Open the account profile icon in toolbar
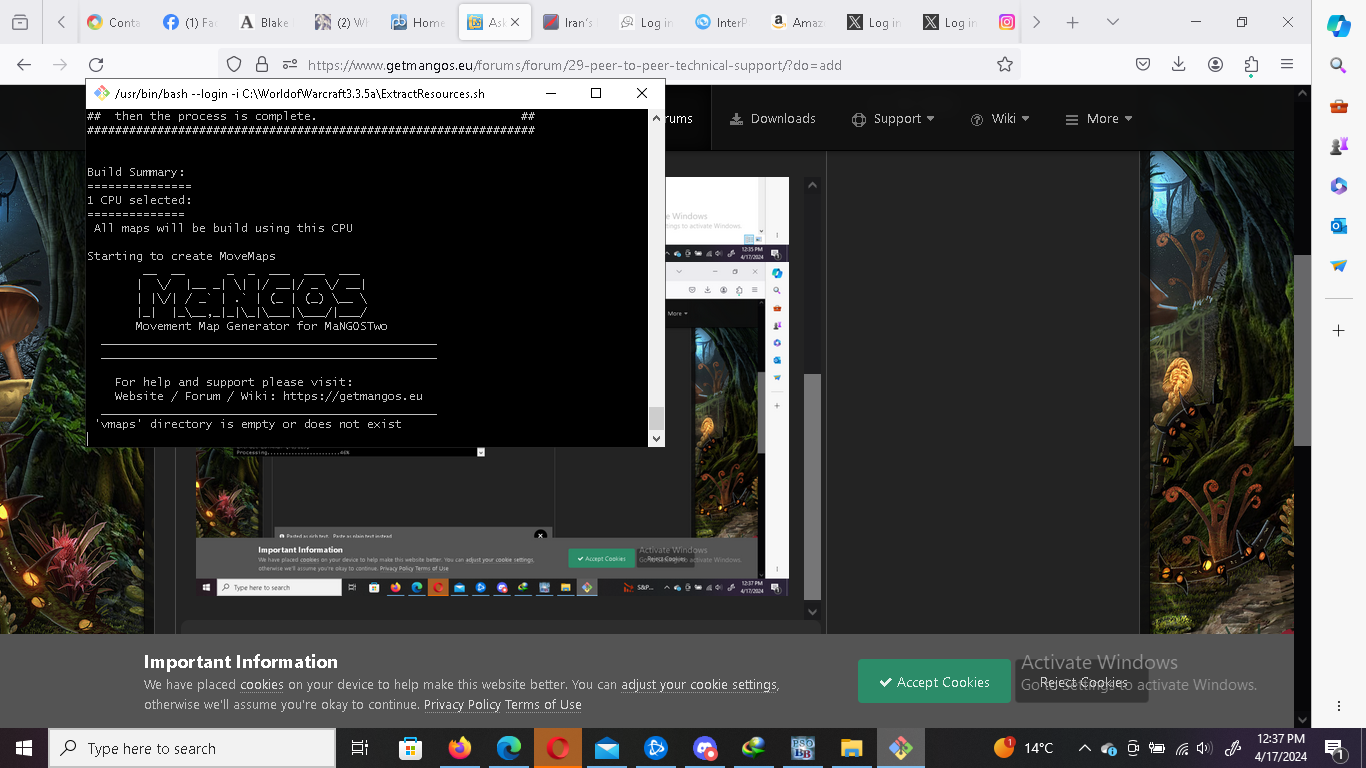Screen dimensions: 1366x768 1215,64
